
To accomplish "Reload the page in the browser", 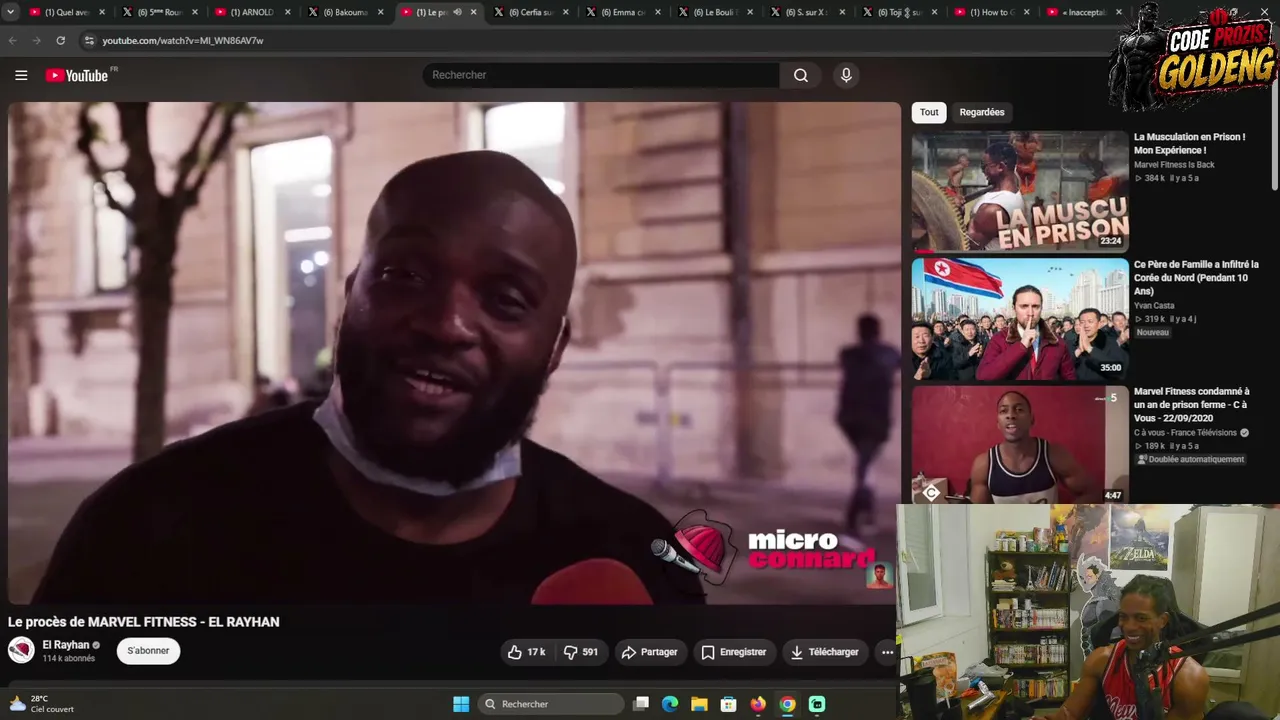I will click(60, 40).
